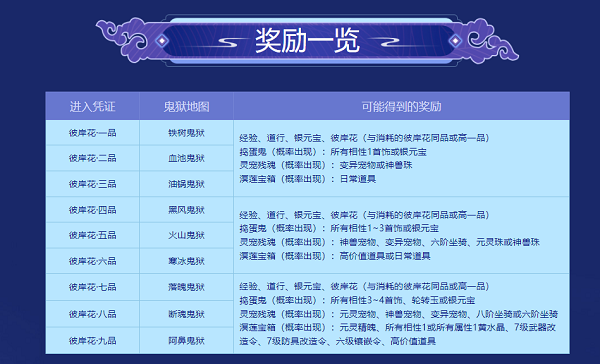Select the 可能得到的奖励 column header
This screenshot has height=364, width=600.
coord(401,106)
